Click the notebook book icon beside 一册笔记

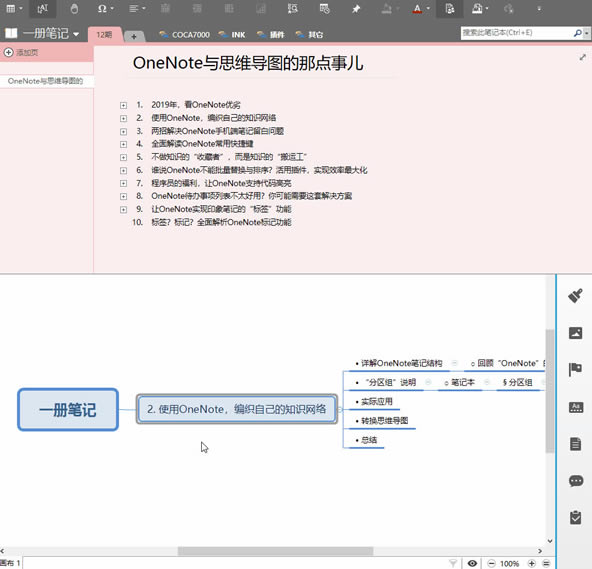click(x=11, y=33)
